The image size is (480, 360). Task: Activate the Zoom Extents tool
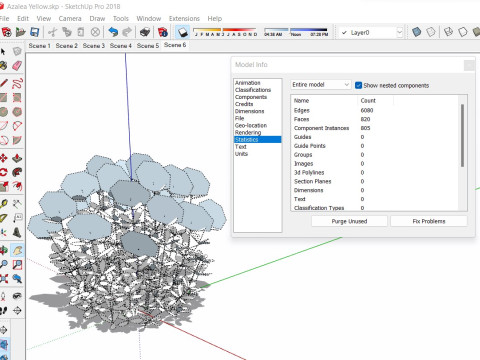pyautogui.click(x=4, y=278)
